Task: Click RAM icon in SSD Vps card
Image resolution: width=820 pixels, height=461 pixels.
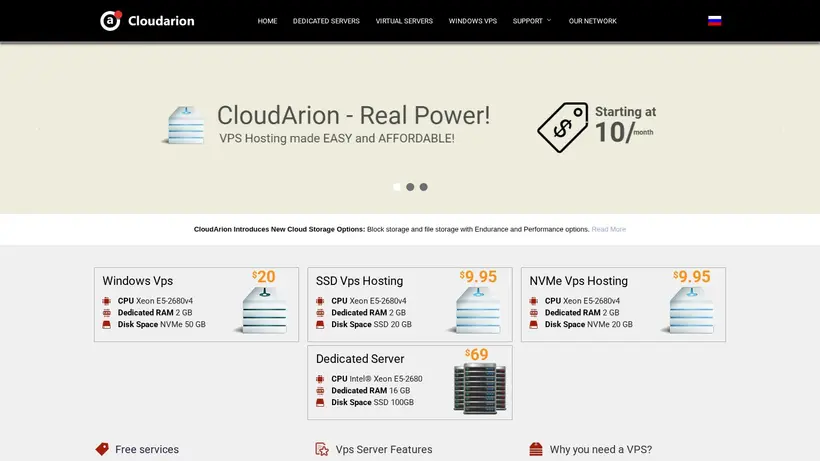Action: (320, 313)
